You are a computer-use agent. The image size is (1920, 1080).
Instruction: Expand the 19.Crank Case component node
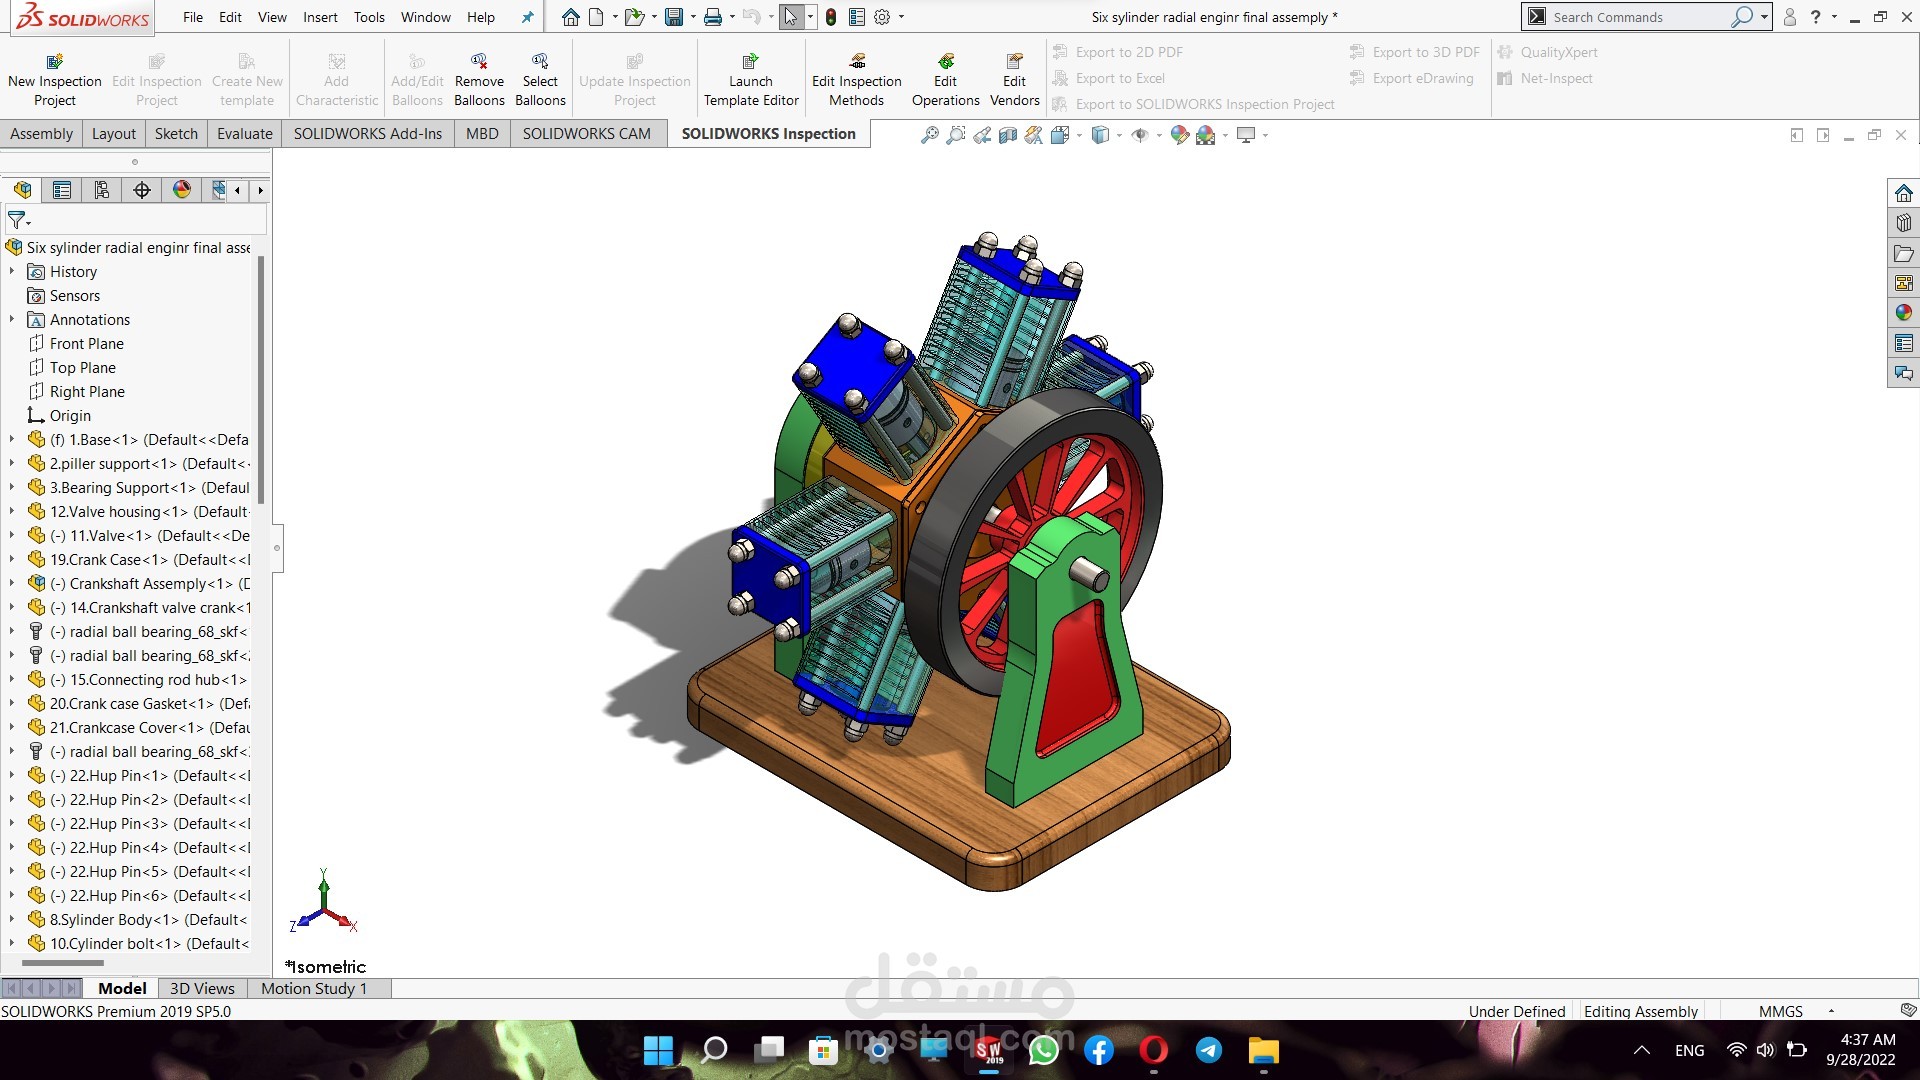12,560
